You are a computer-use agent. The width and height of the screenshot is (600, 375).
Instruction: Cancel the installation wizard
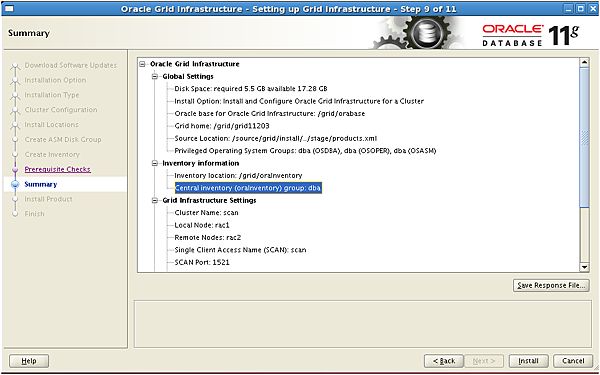click(x=573, y=361)
